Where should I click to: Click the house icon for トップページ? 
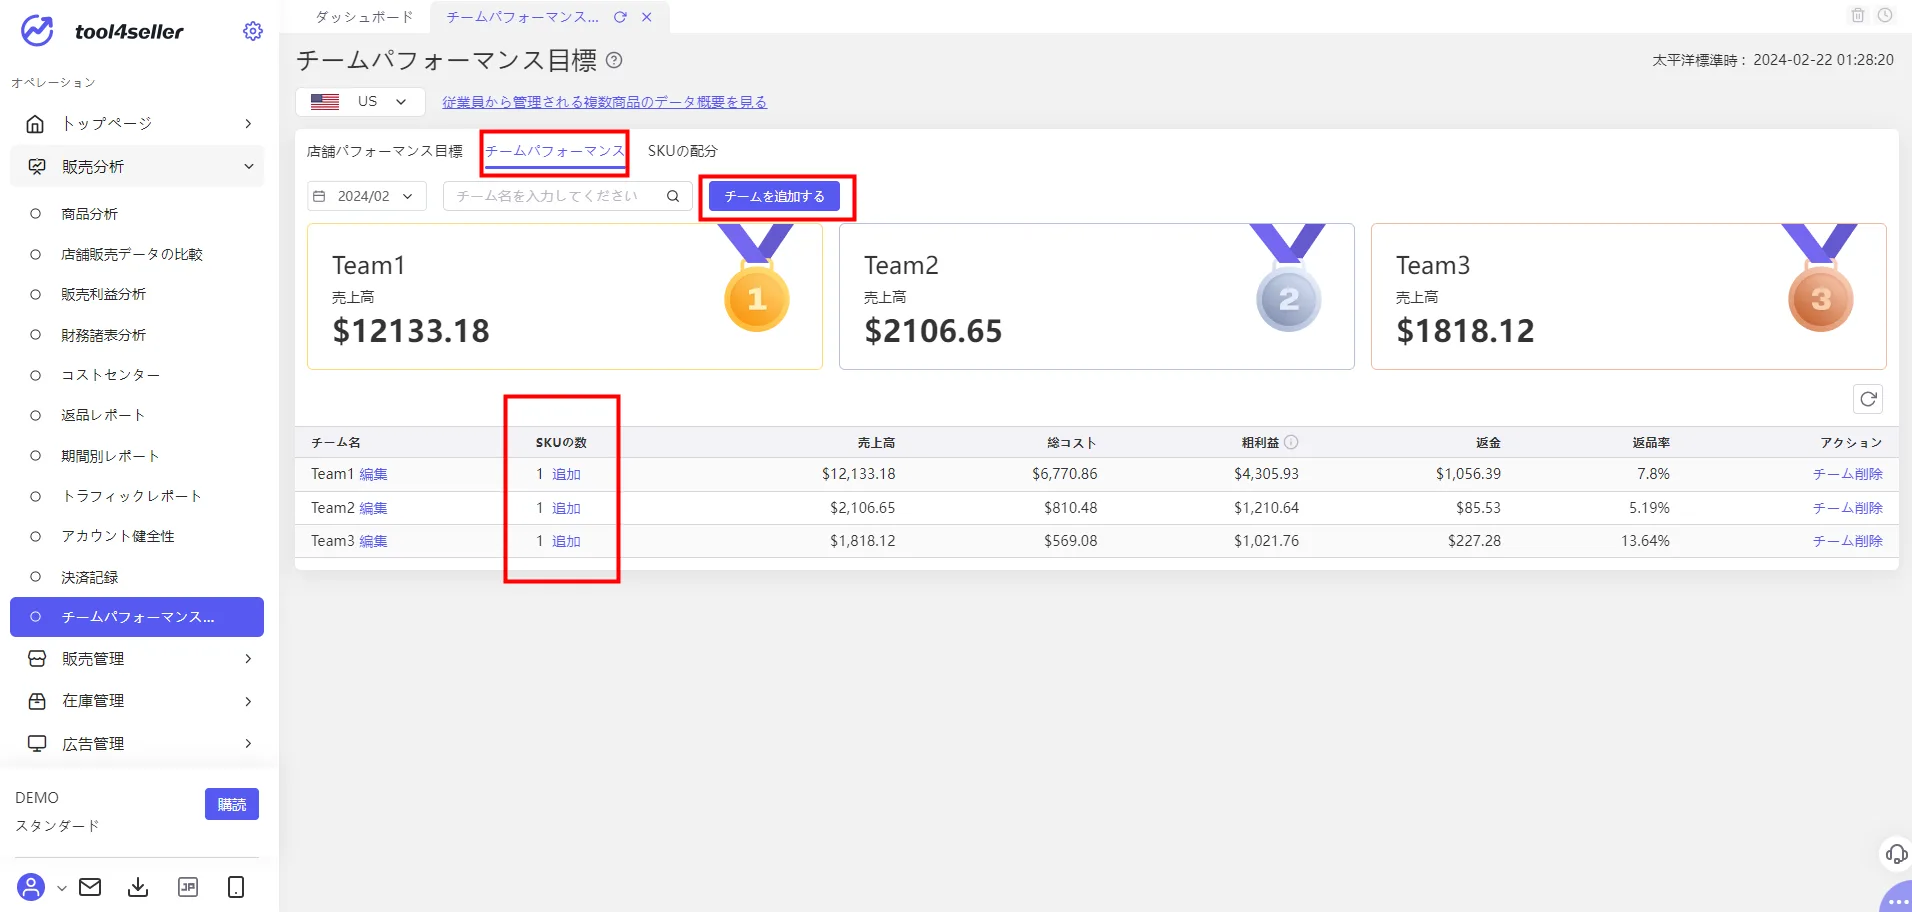(35, 123)
